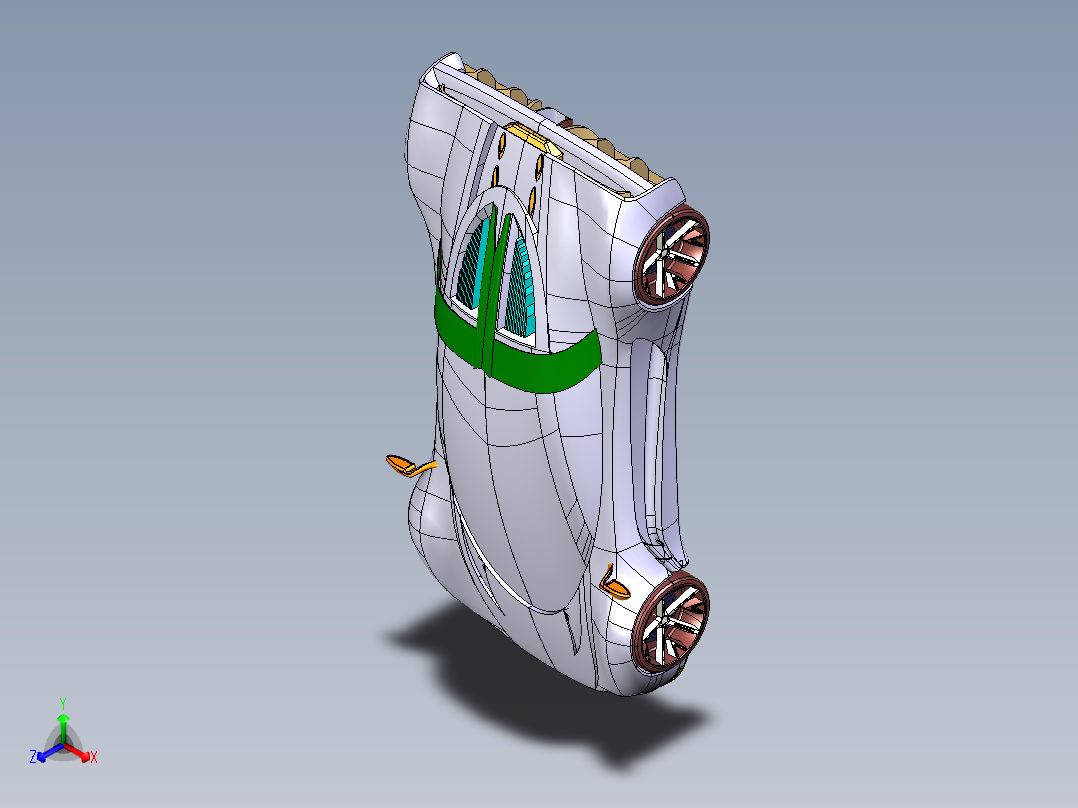
Task: Click the red X axis arrow on the triad
Action: coord(85,756)
